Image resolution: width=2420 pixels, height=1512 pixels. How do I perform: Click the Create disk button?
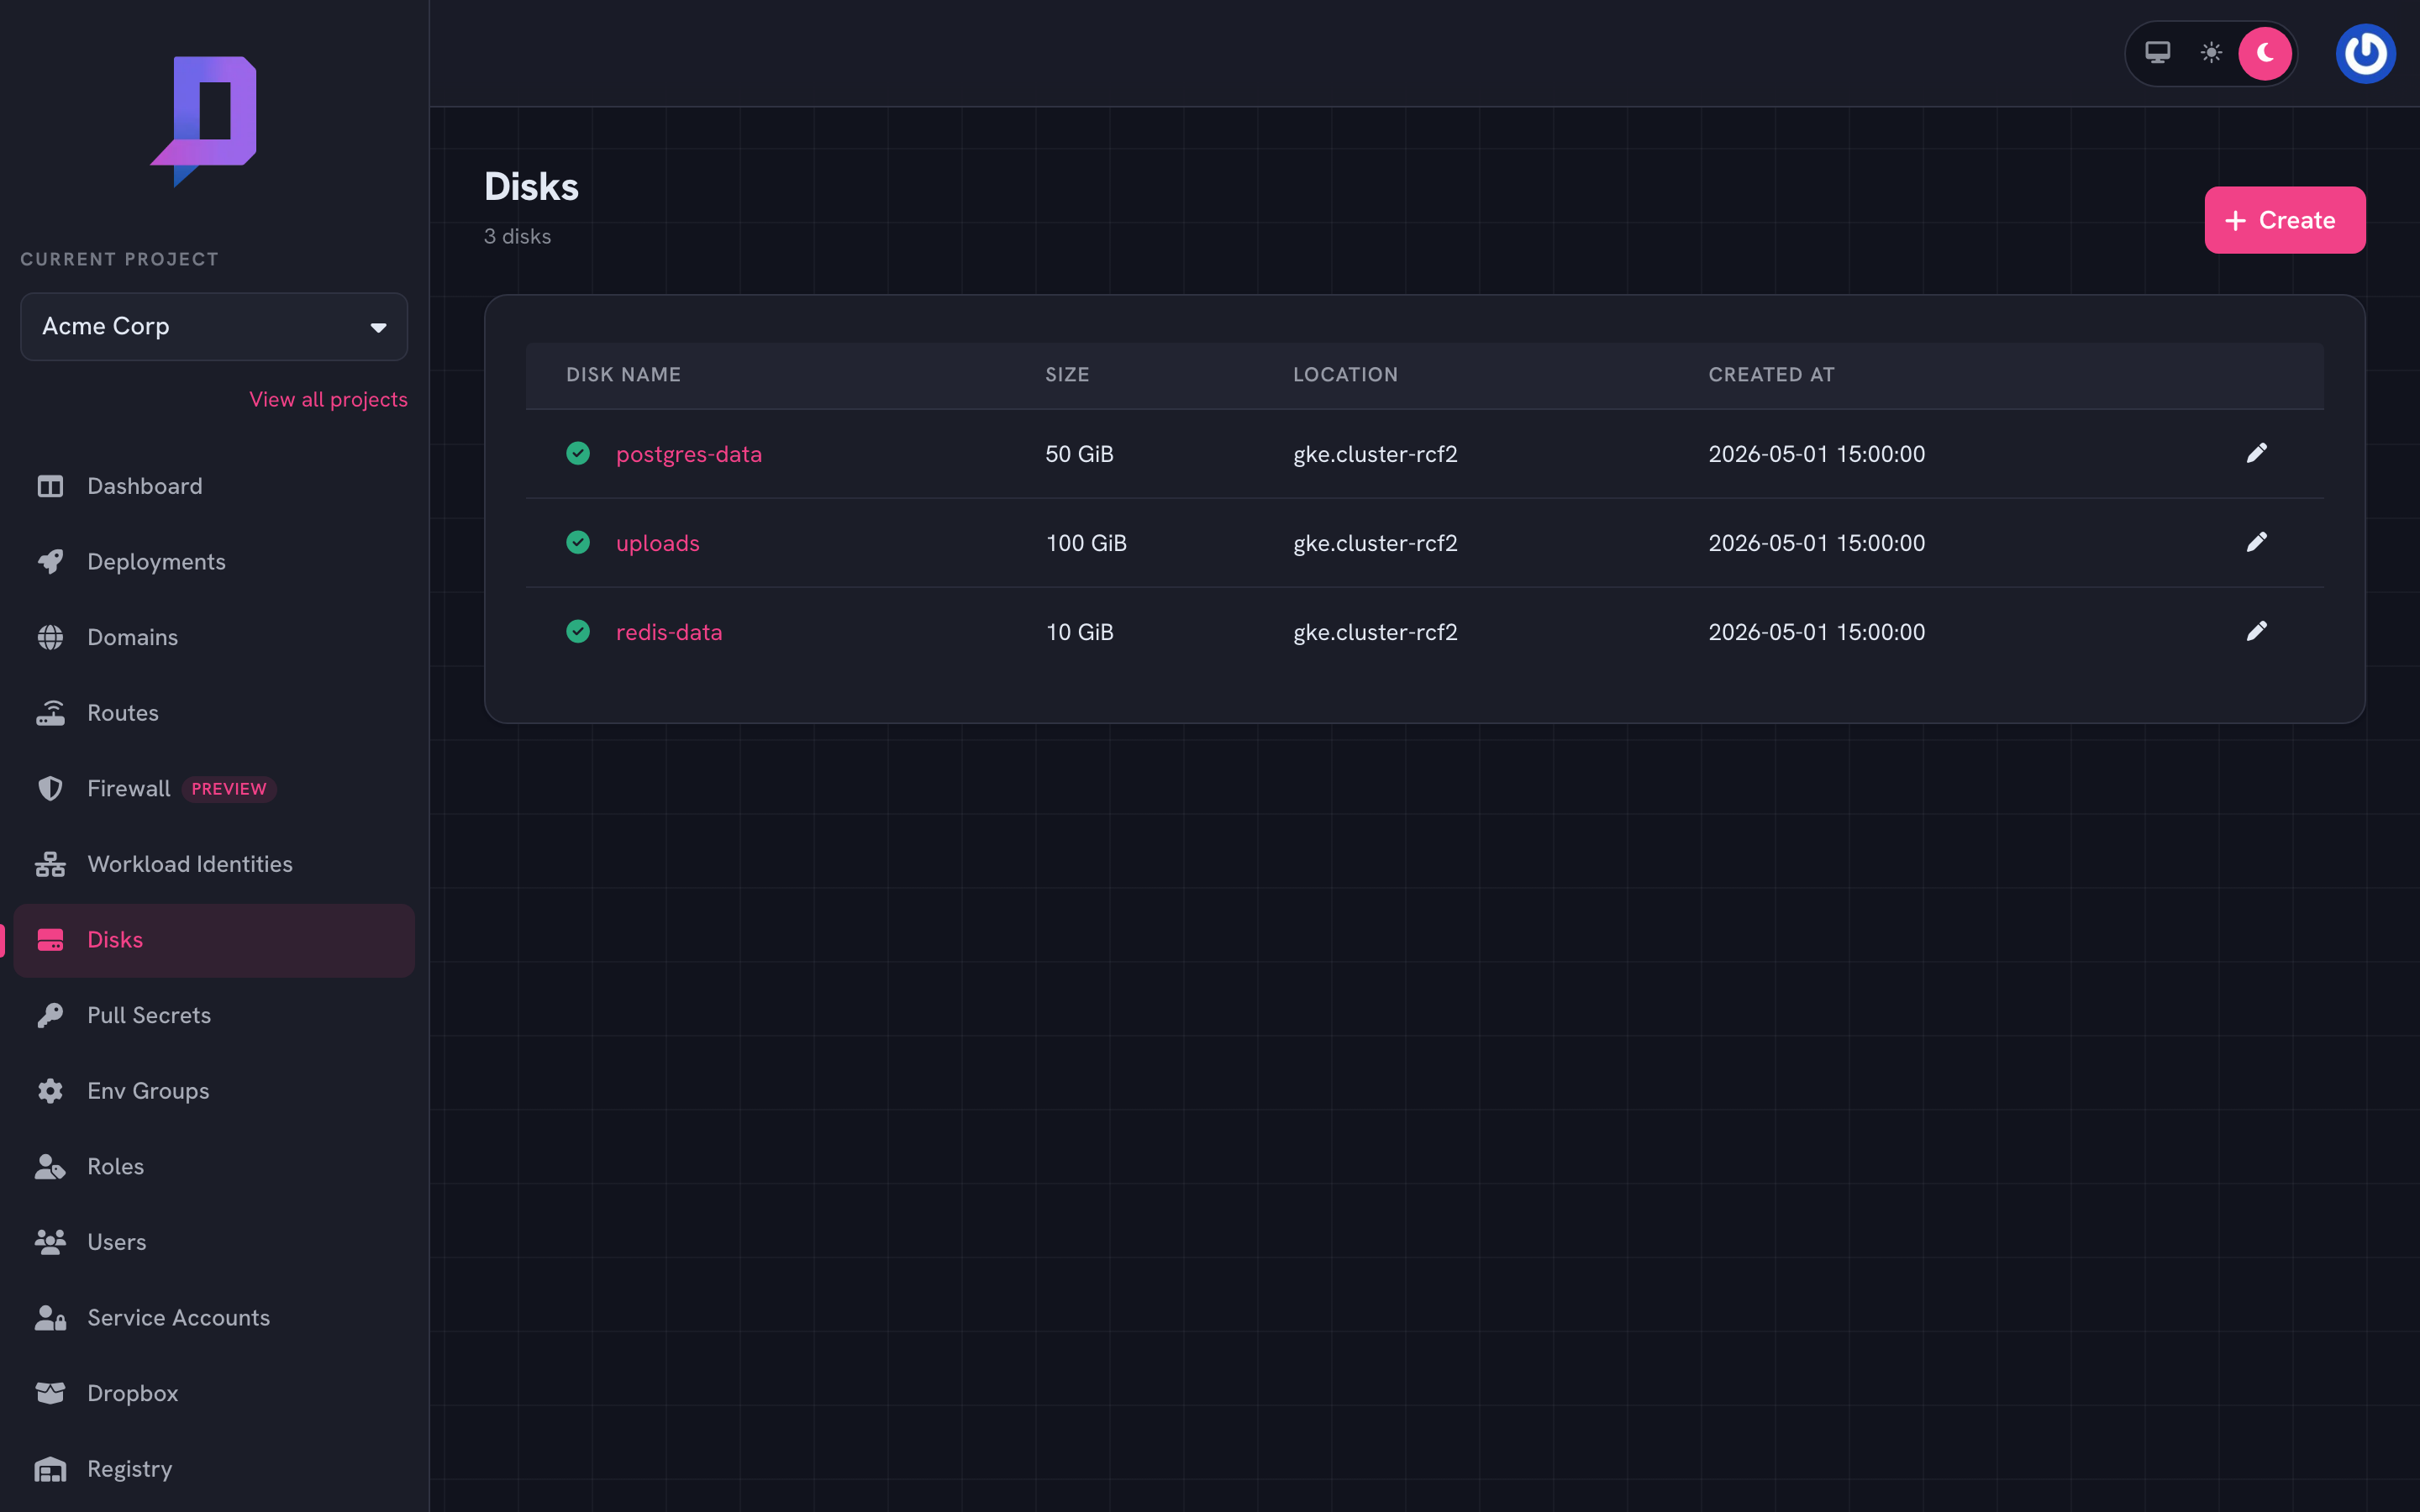coord(2285,220)
